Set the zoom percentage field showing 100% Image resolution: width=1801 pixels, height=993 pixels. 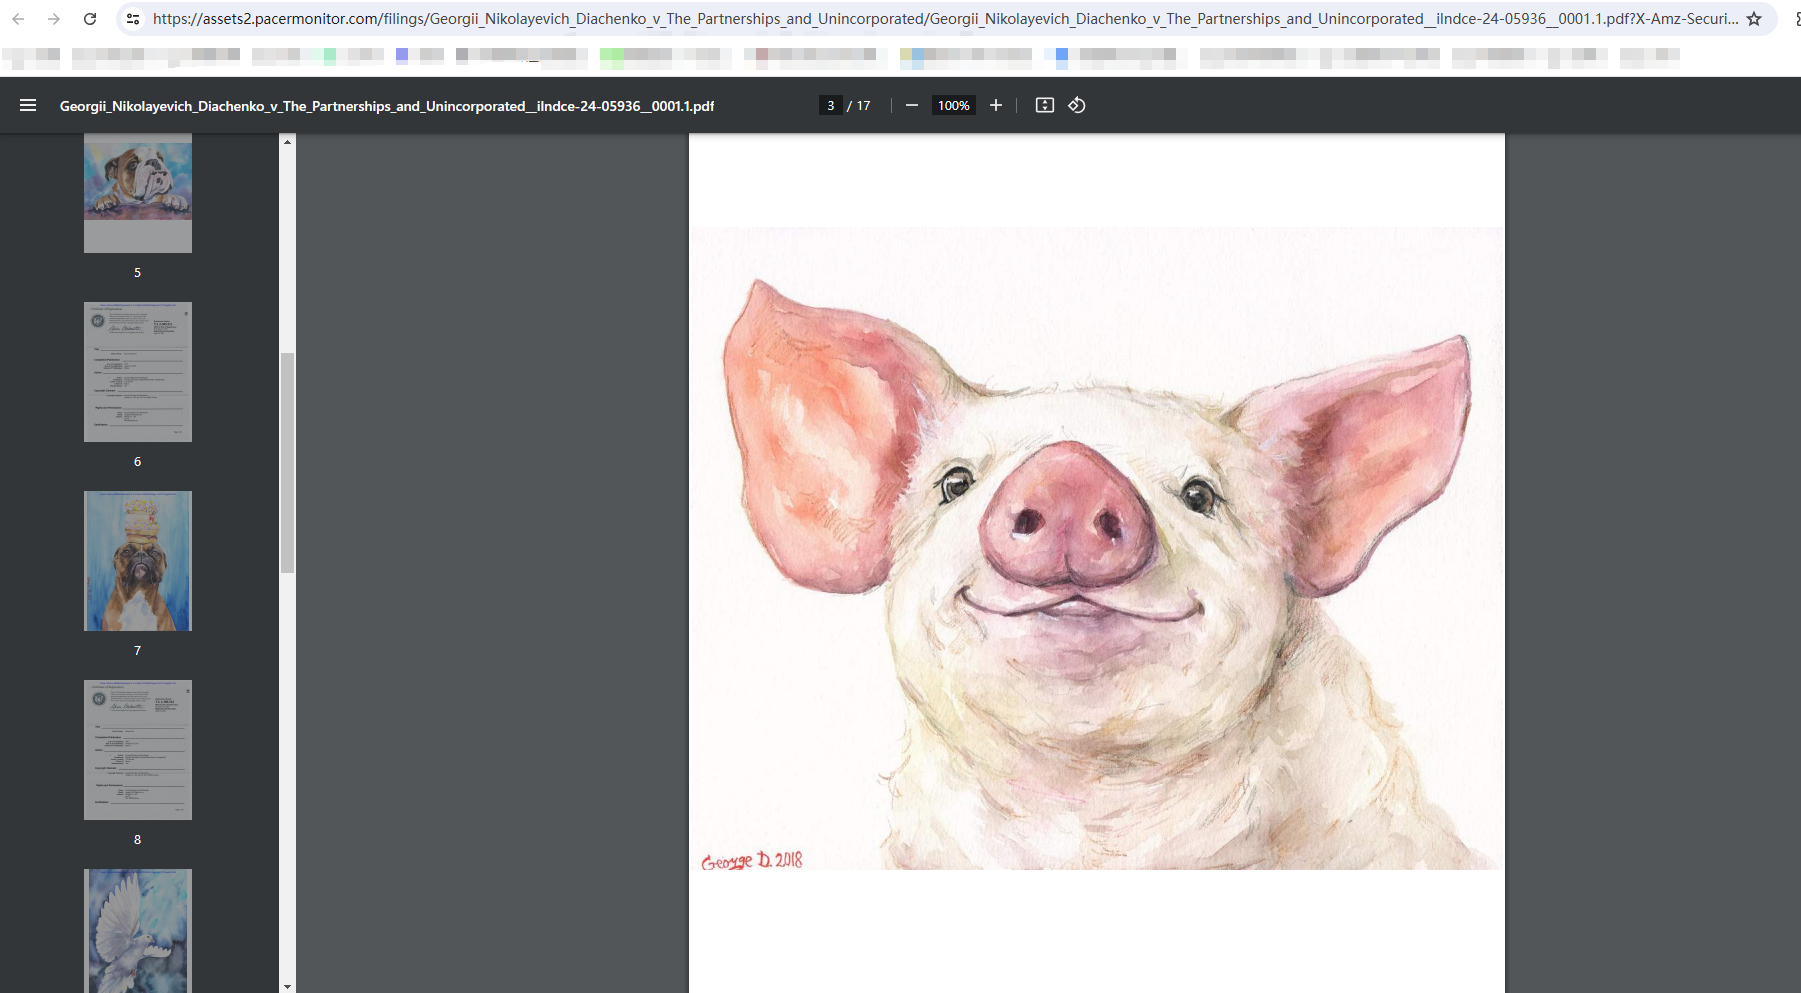(954, 105)
